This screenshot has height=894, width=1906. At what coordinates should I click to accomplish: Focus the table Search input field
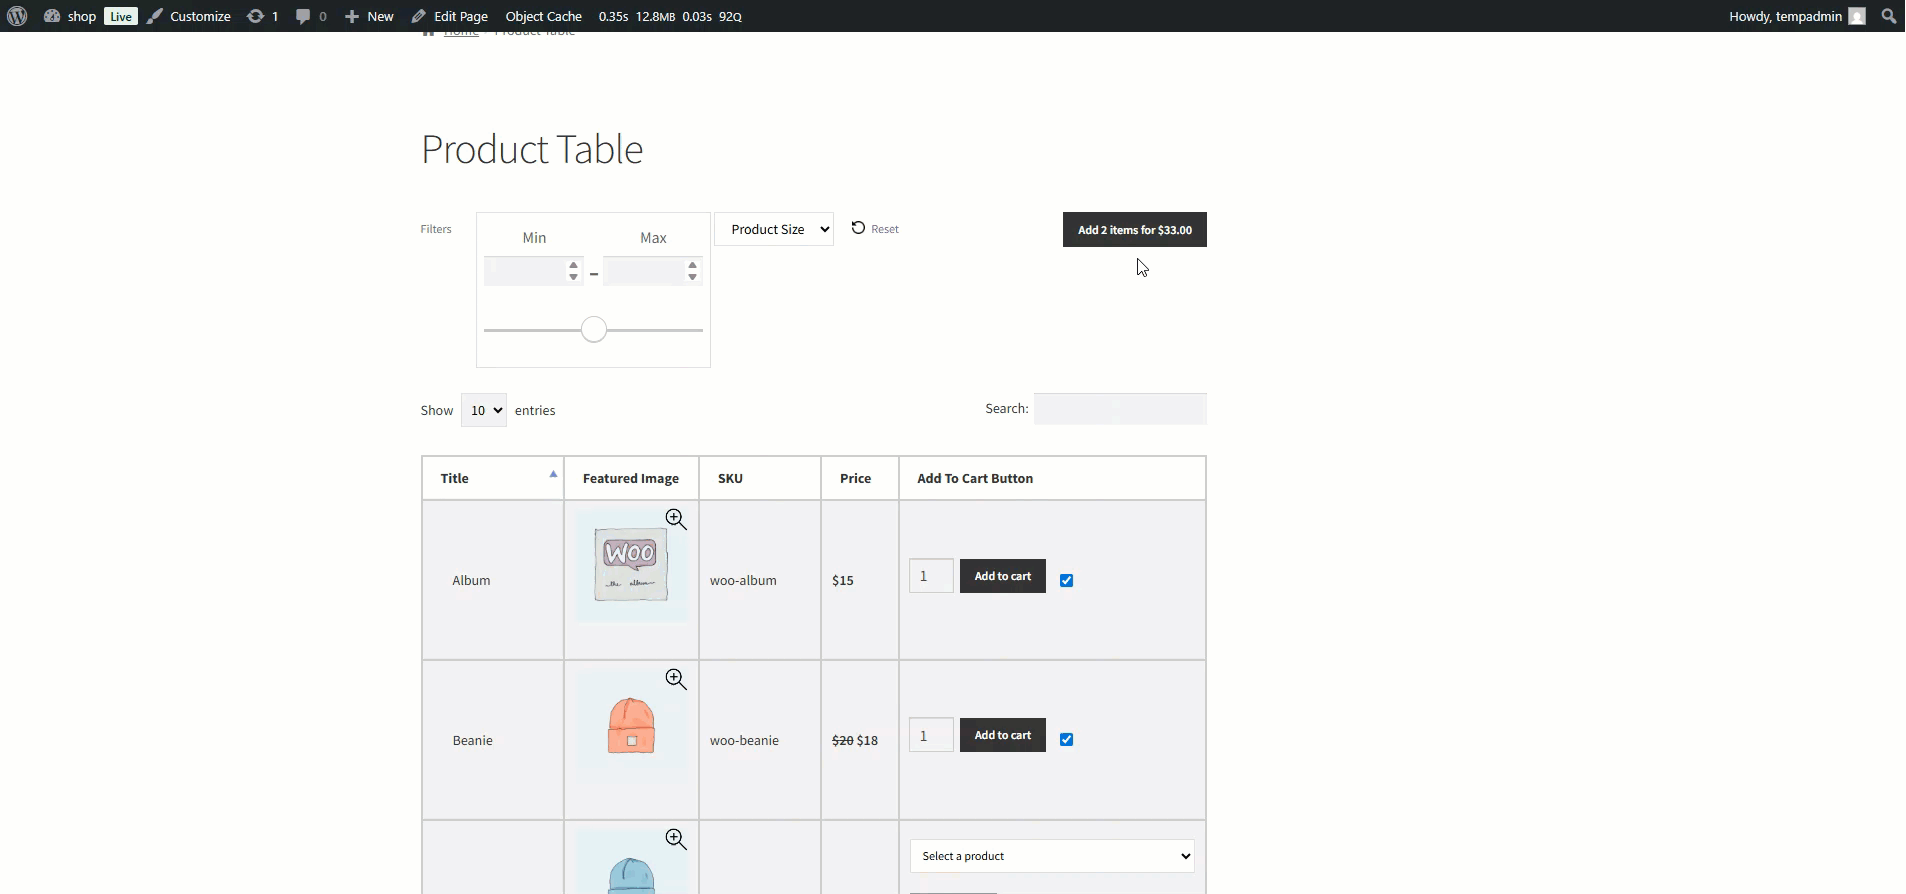[x=1120, y=409]
